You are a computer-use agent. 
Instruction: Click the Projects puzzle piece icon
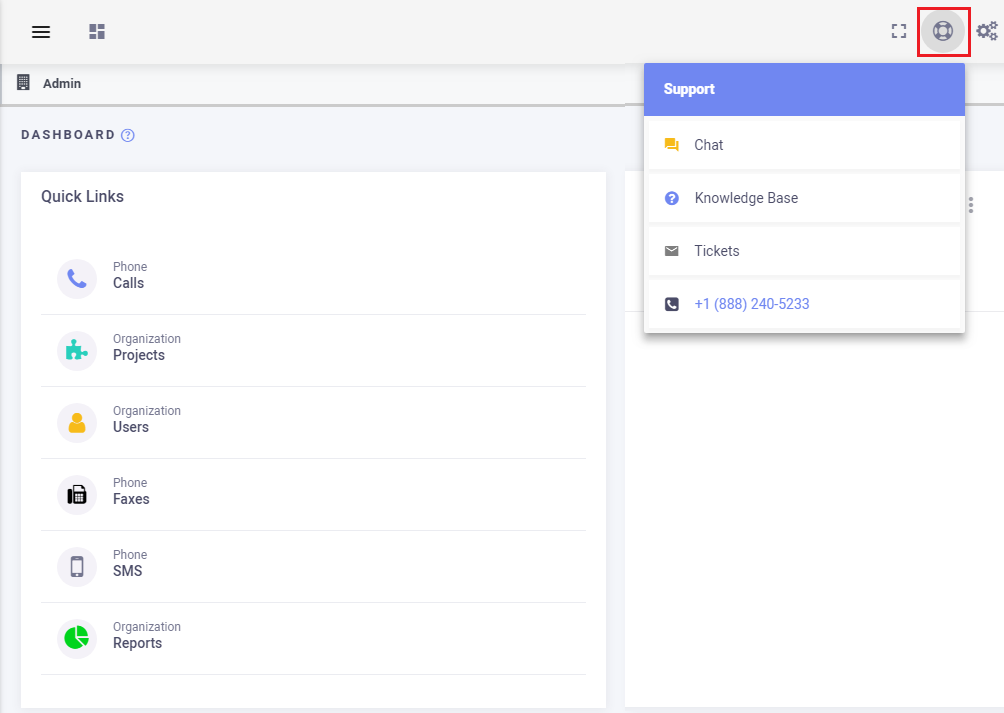(77, 351)
